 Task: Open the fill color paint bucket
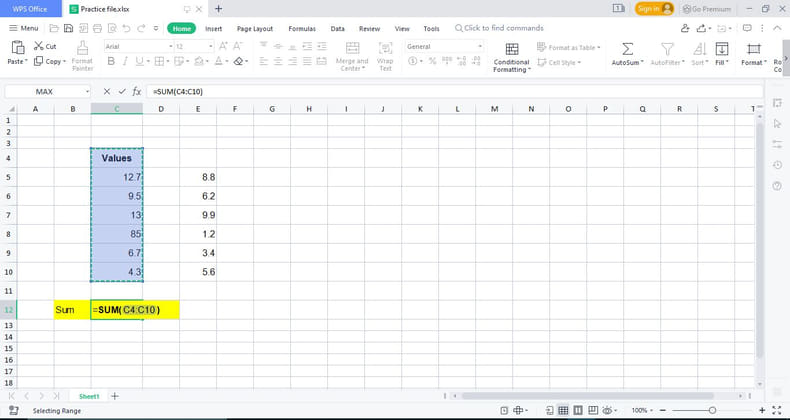199,61
